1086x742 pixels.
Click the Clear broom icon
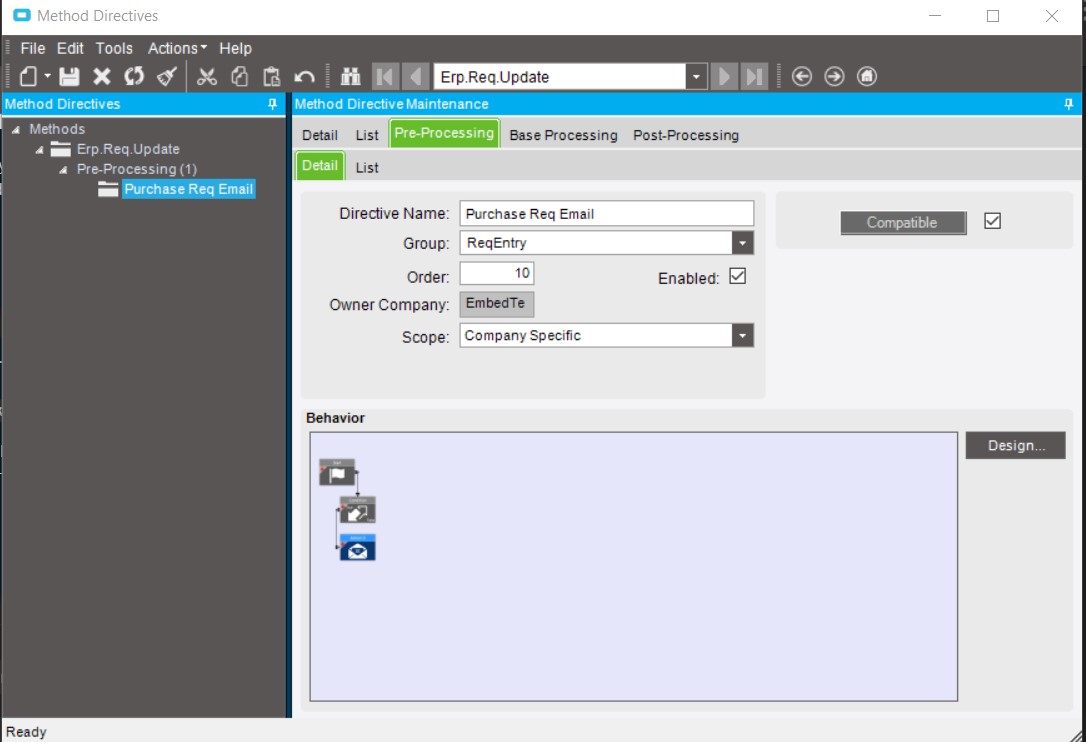point(166,77)
